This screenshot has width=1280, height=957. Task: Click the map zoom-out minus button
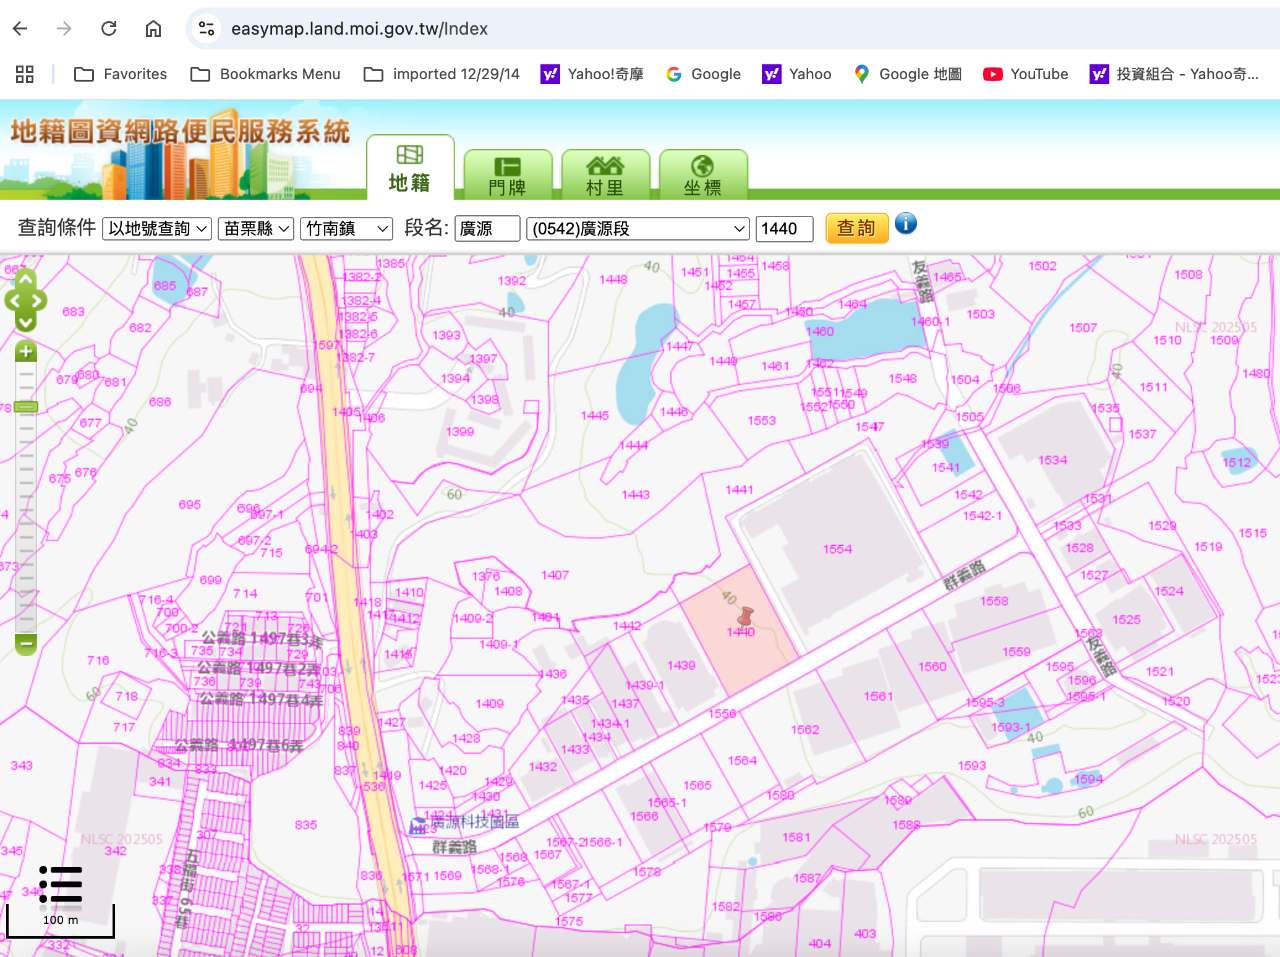[26, 643]
